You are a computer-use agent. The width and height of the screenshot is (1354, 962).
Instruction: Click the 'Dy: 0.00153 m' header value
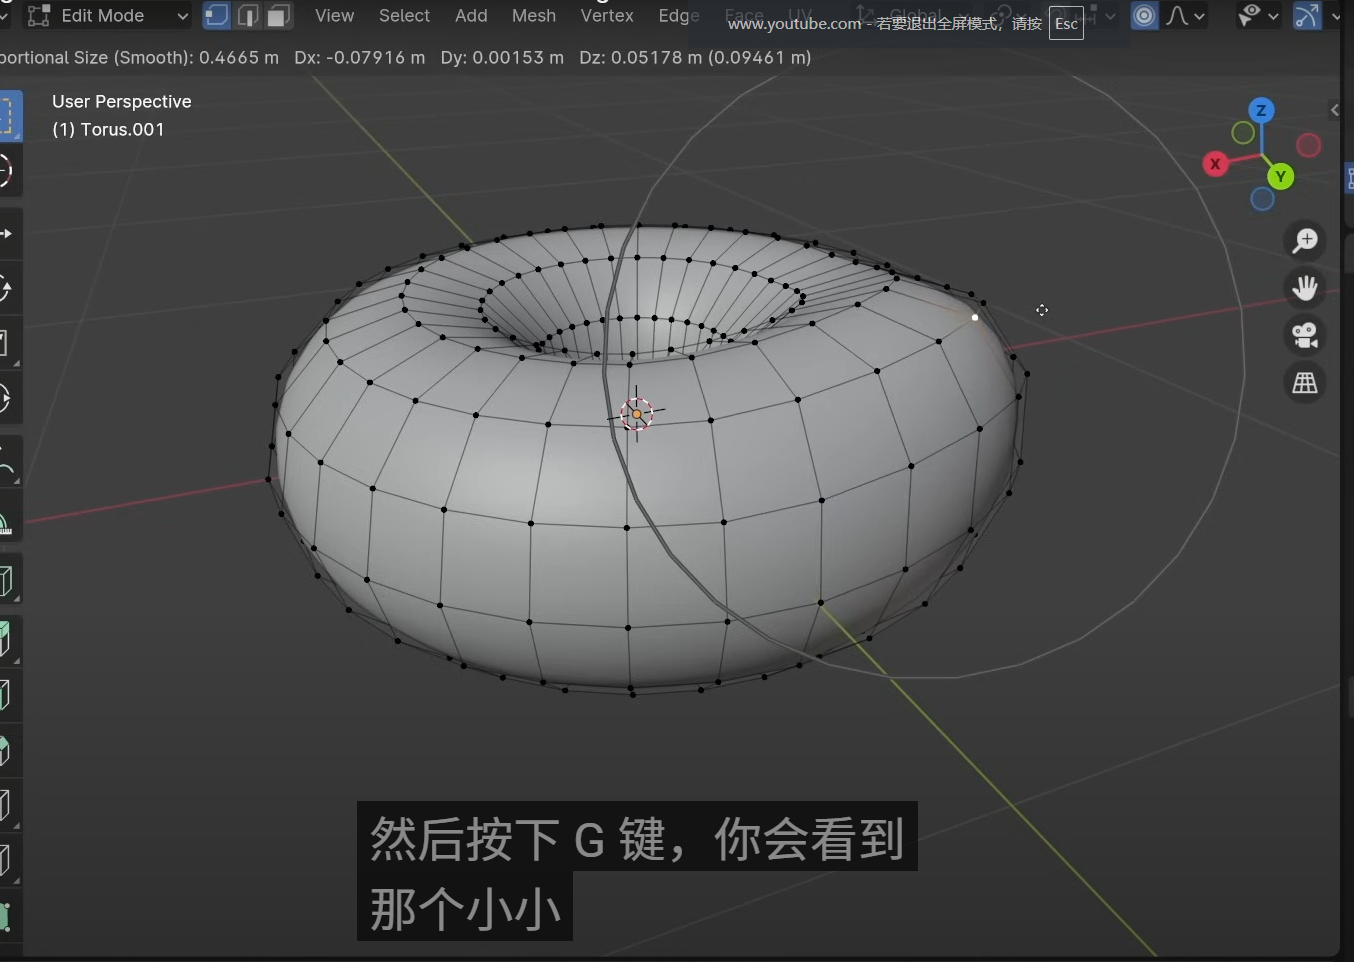[502, 57]
